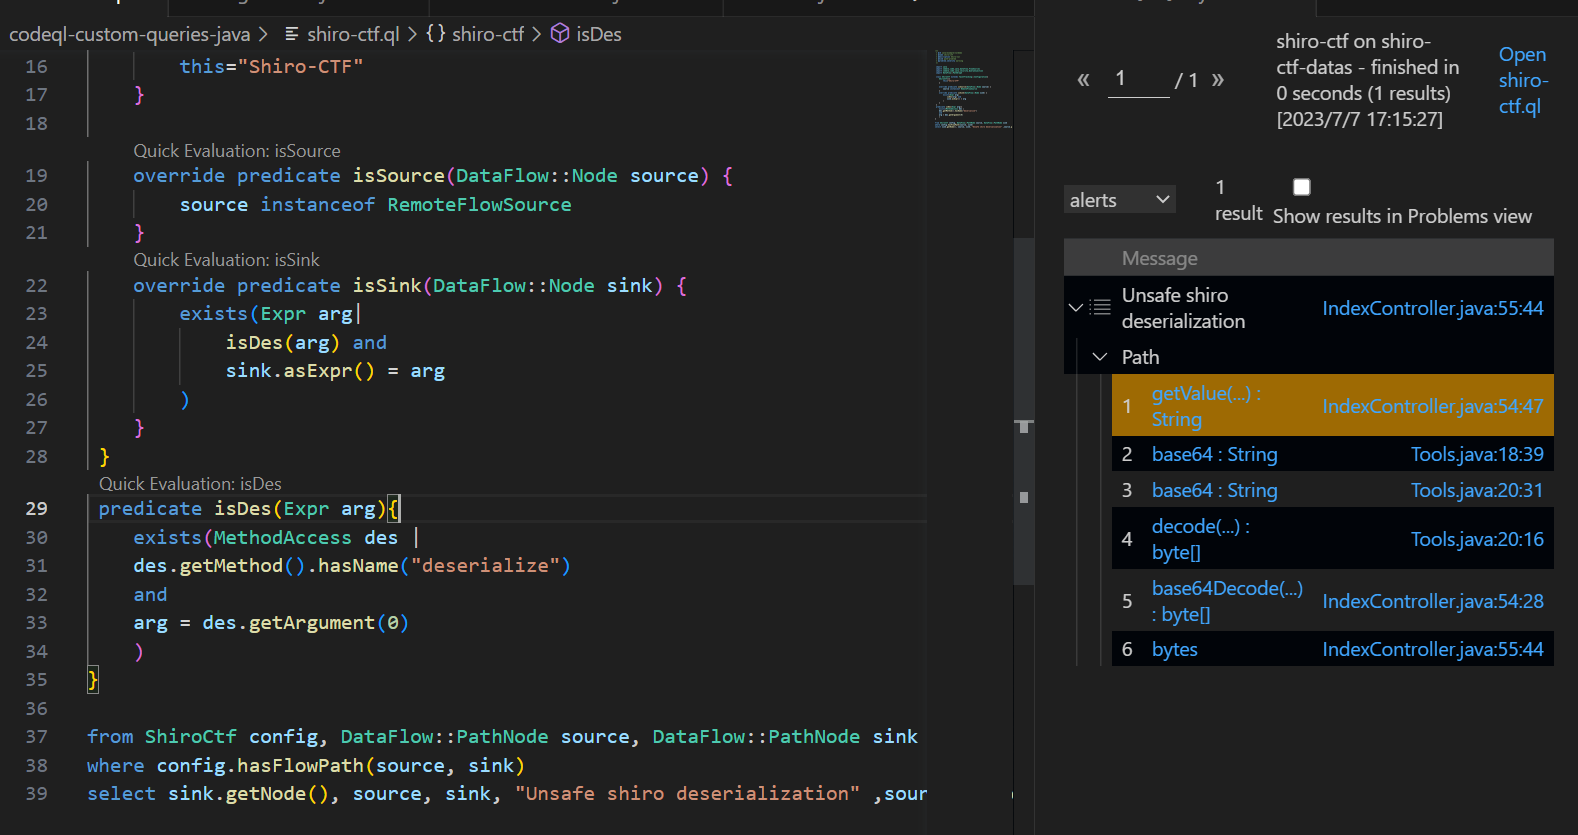Collapse the Path tree node
The width and height of the screenshot is (1578, 835).
coord(1100,357)
